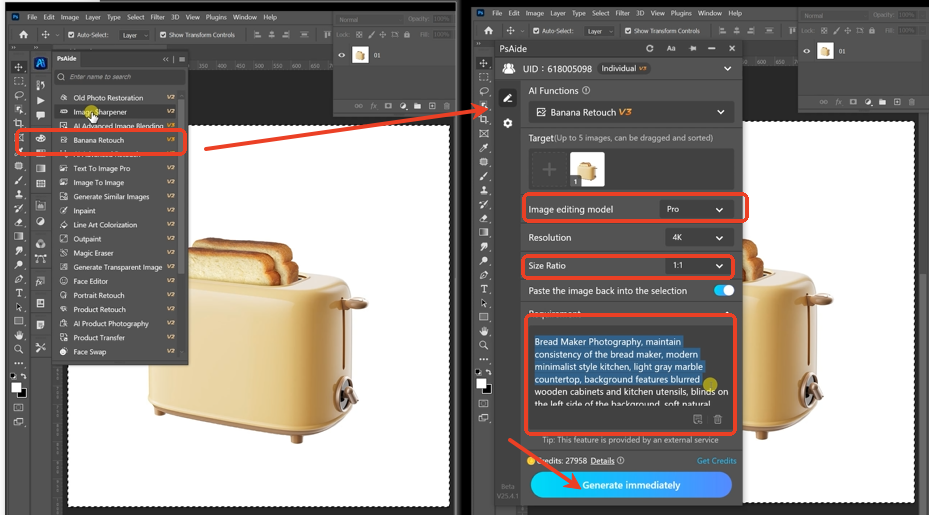Click the PsAide name search field
Screen dimensions: 929x515
click(120, 76)
